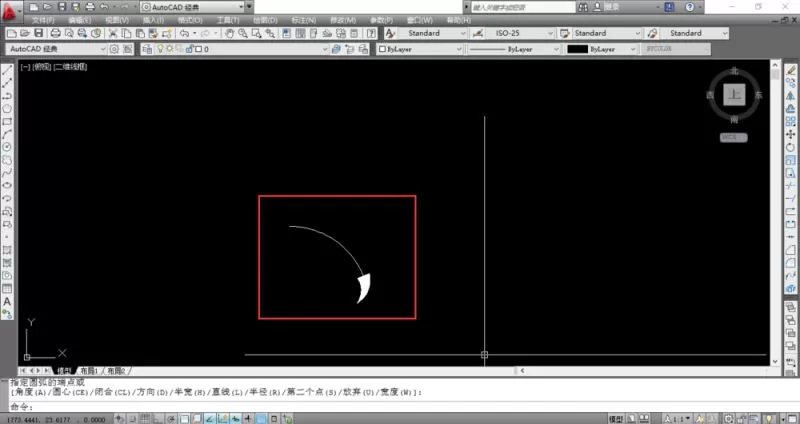Select the Spline tool in draw toolbar
Viewport: 800px width, 424px height.
click(x=7, y=172)
